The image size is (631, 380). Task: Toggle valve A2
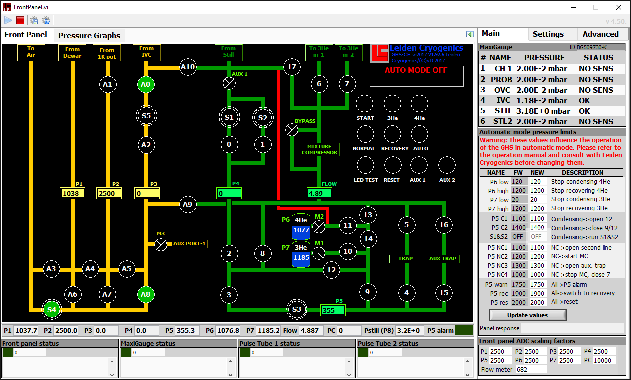point(146,145)
